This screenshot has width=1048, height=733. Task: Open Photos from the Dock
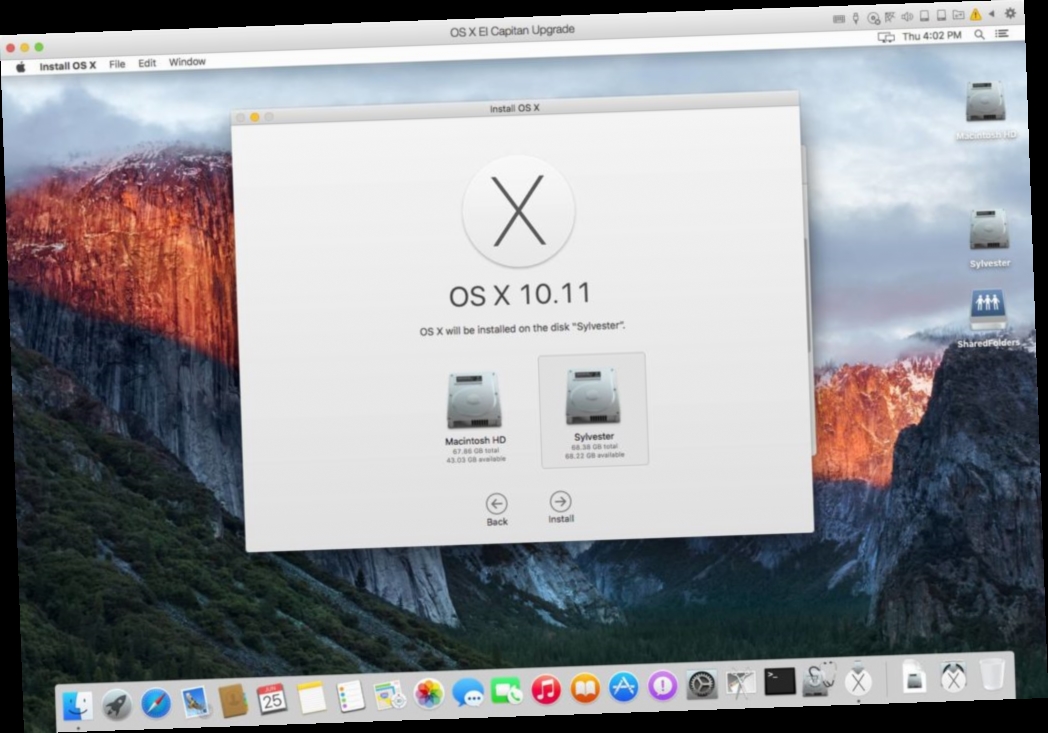point(428,694)
